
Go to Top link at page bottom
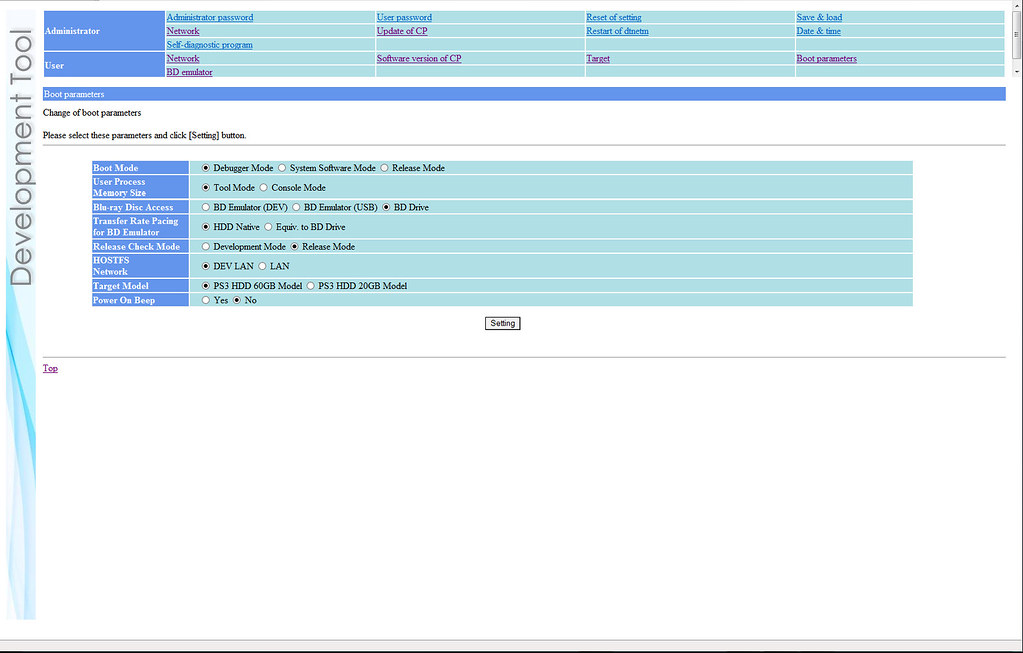tap(50, 368)
